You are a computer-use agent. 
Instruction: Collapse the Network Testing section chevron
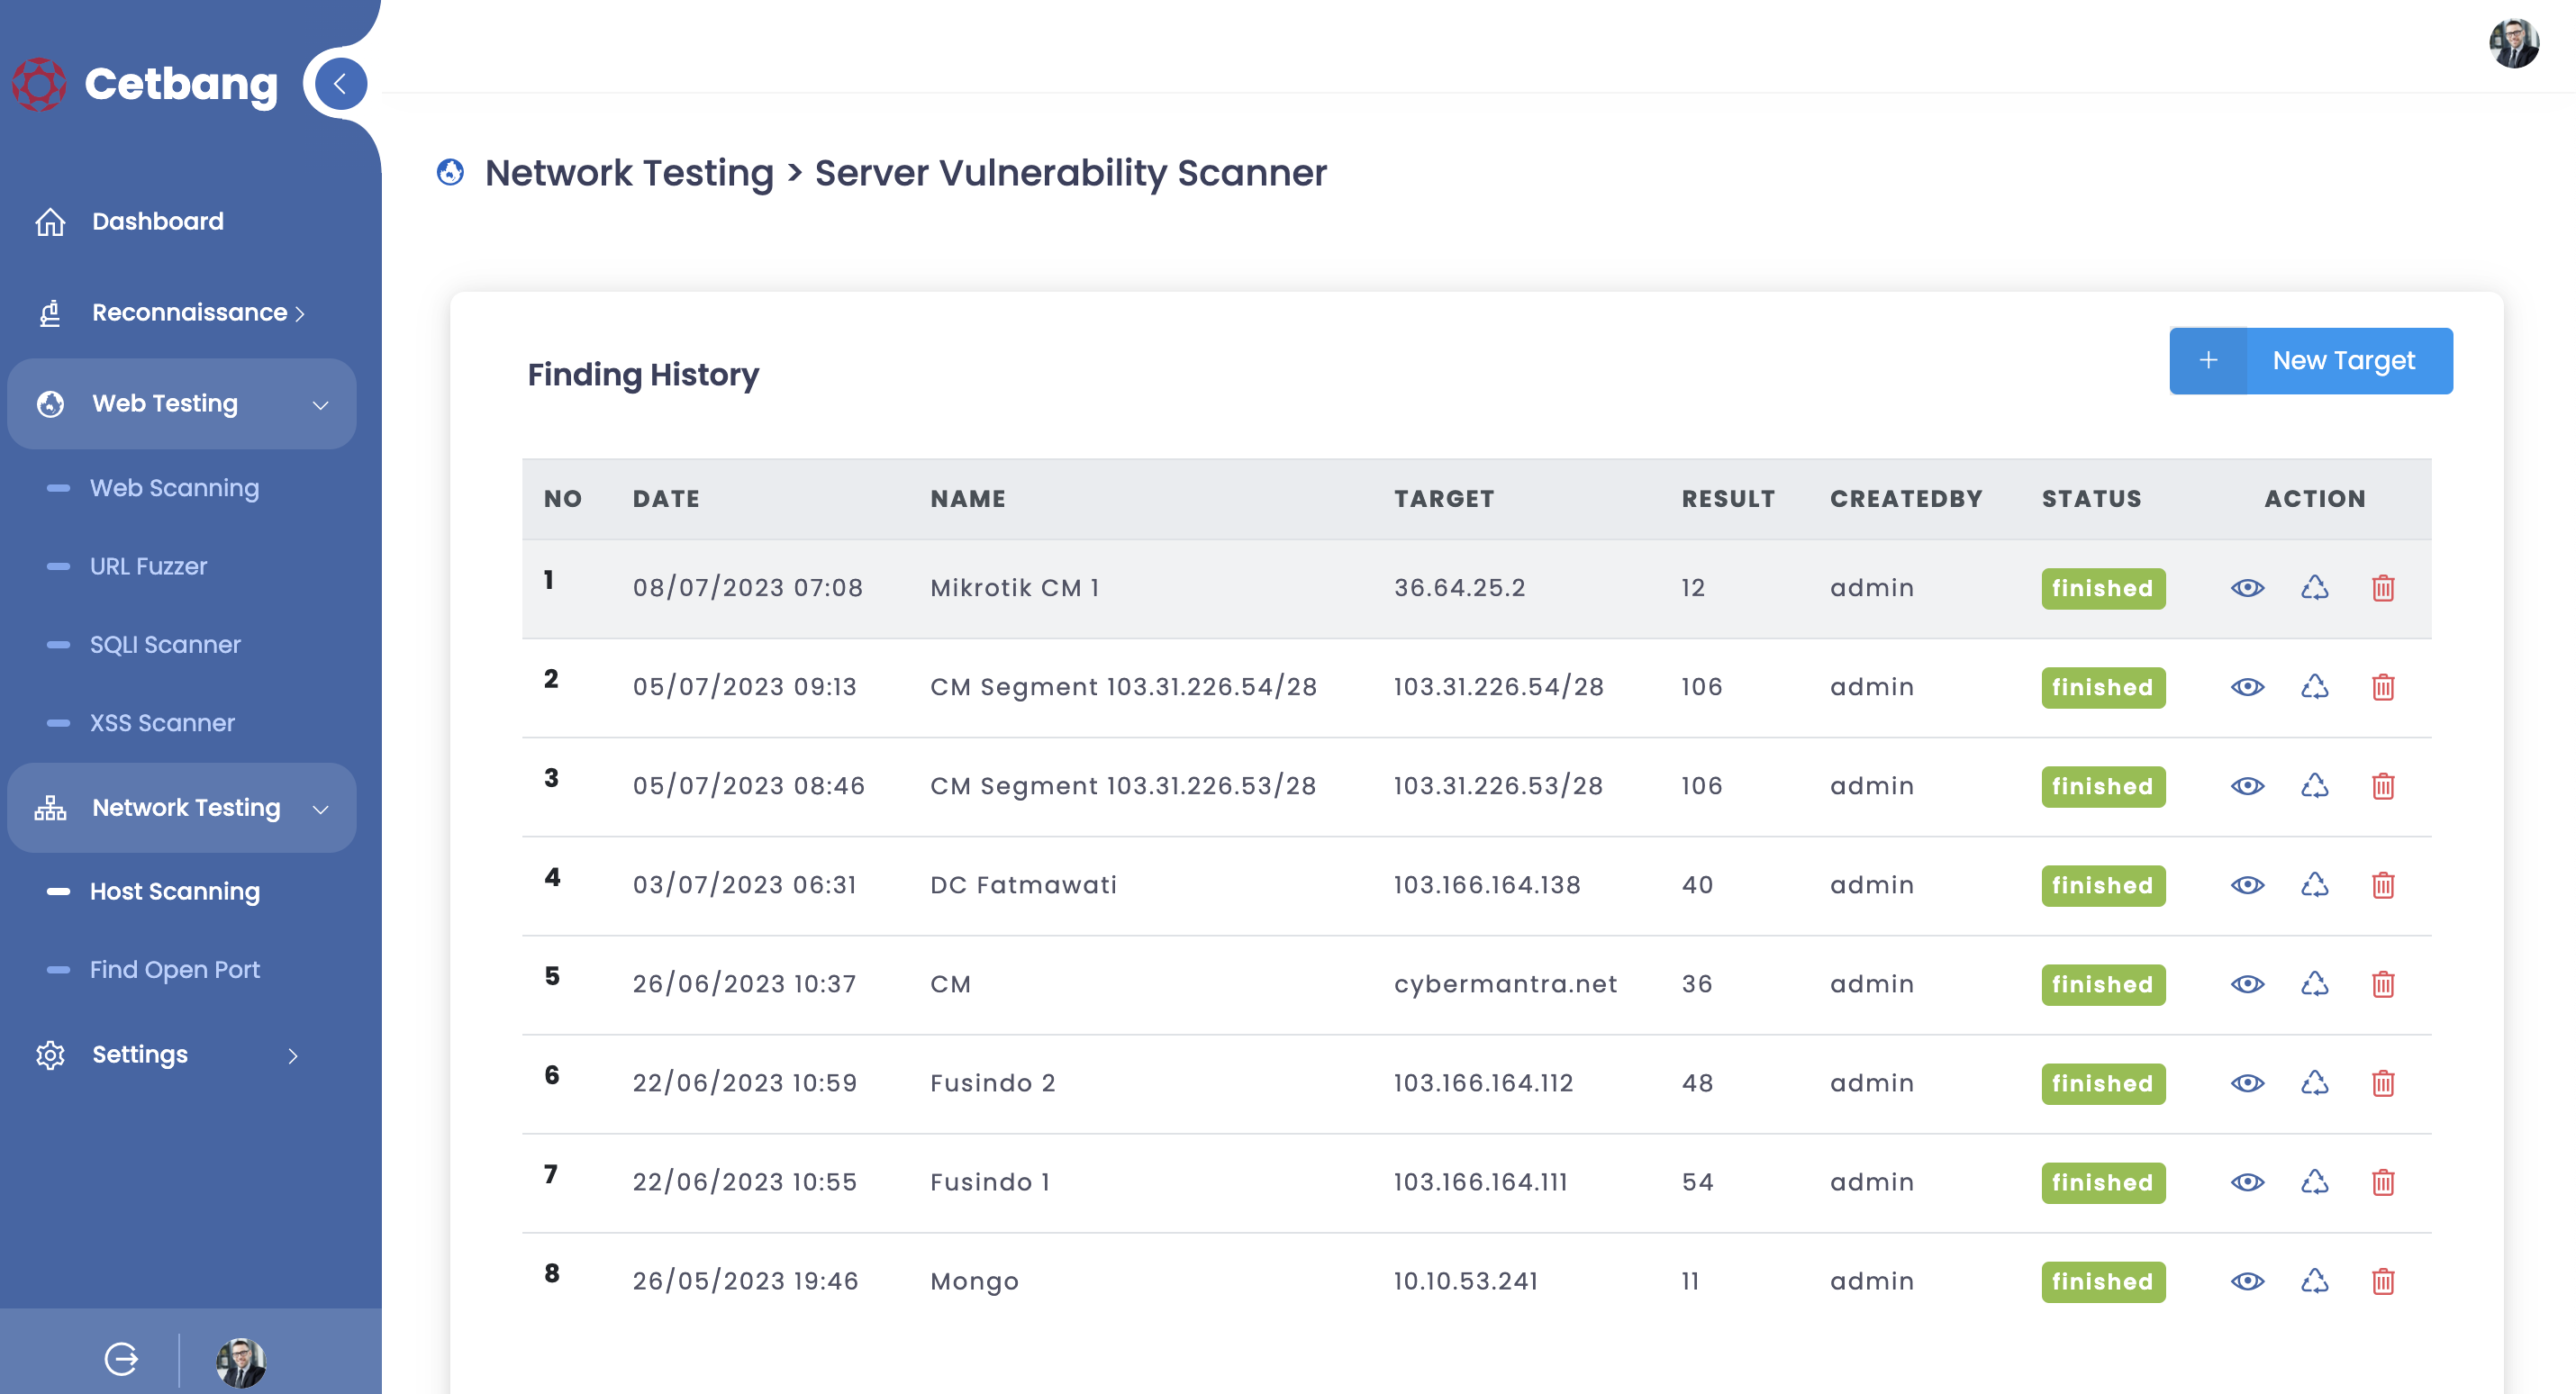click(x=320, y=808)
